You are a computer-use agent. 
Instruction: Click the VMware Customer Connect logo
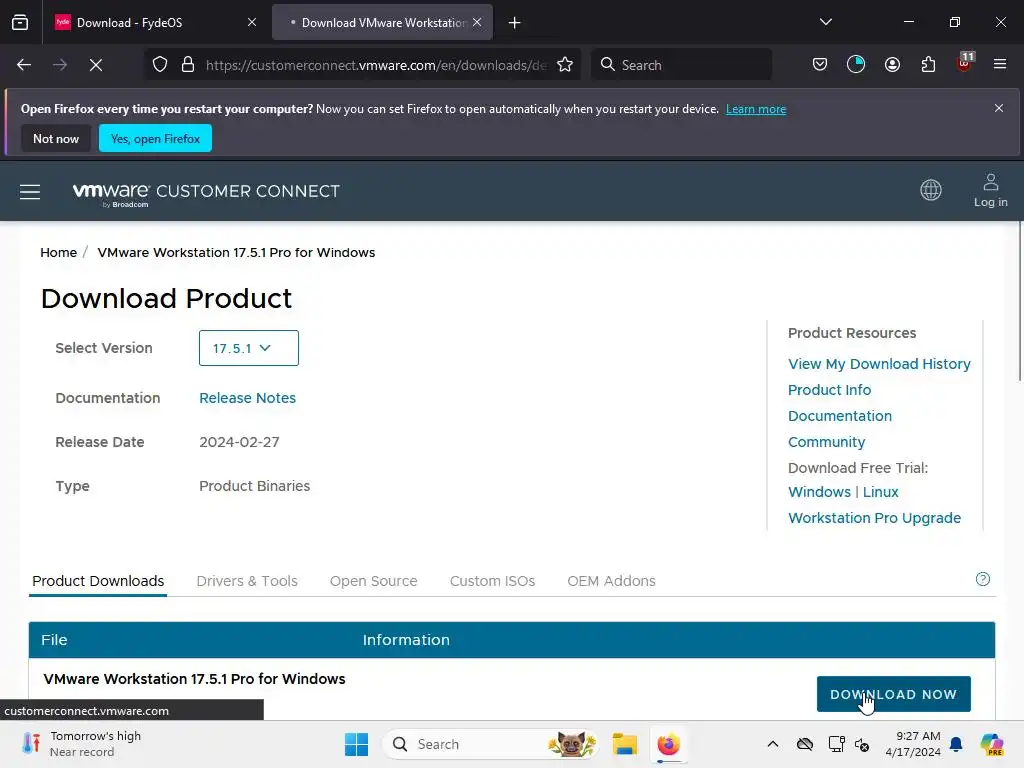tap(206, 192)
